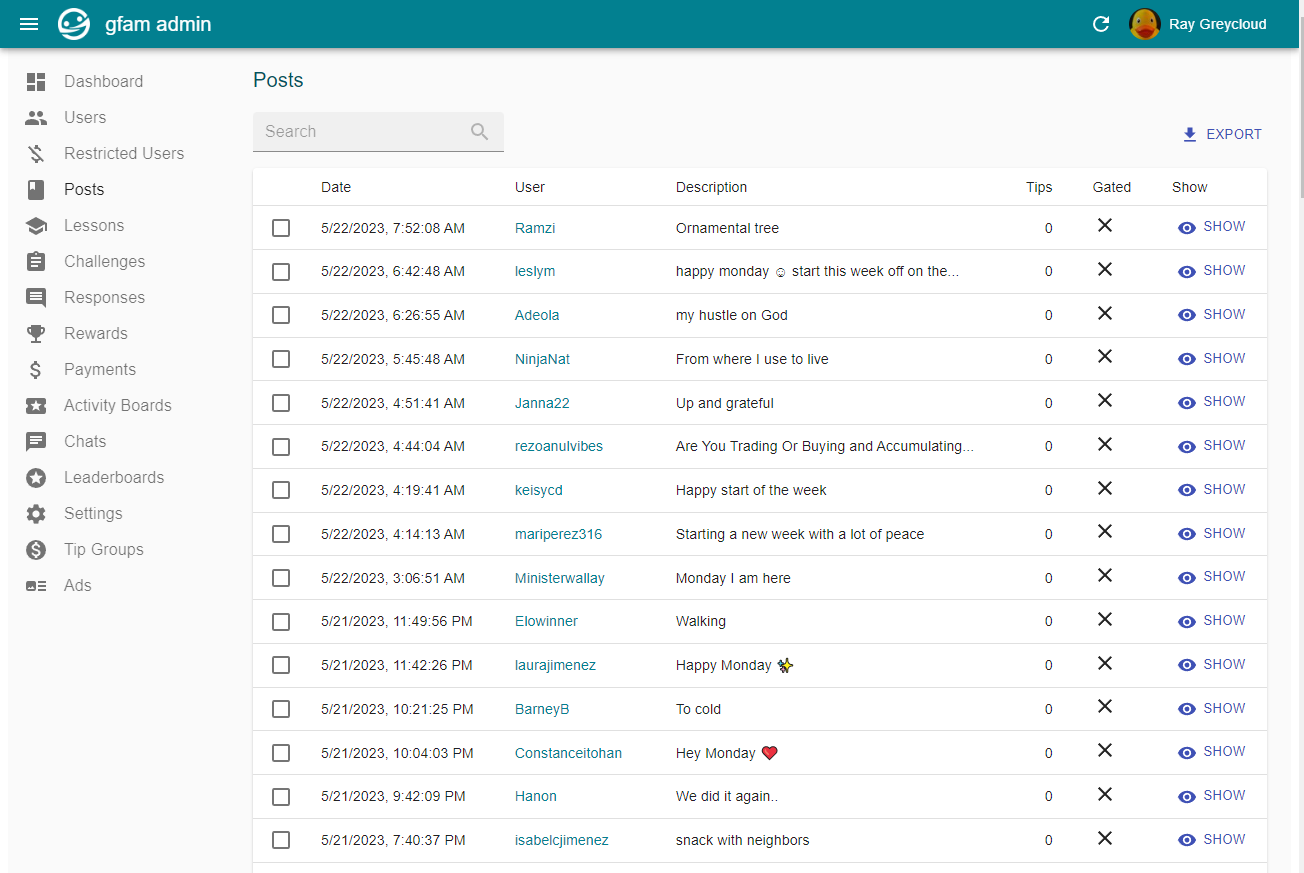Click SHOW for Ministerwallay's post

1212,577
